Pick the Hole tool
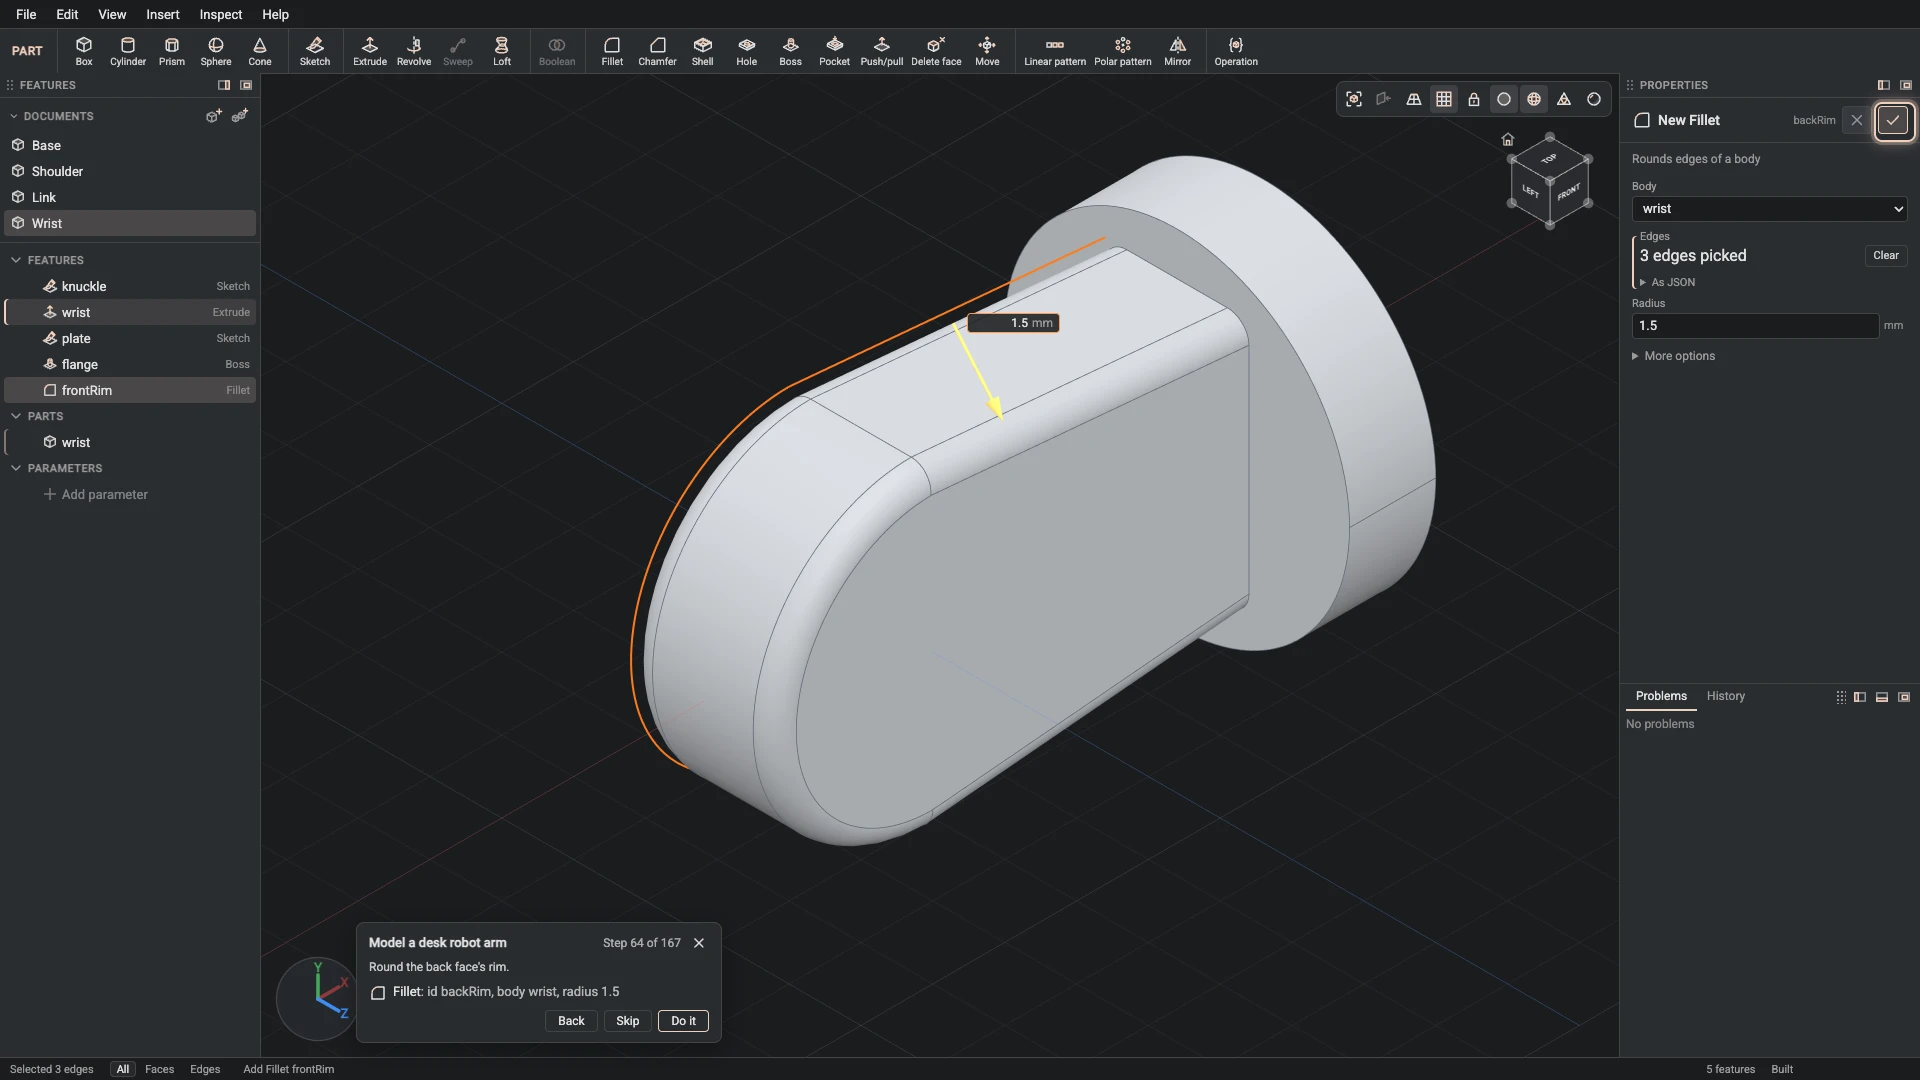The width and height of the screenshot is (1920, 1080). coord(747,51)
